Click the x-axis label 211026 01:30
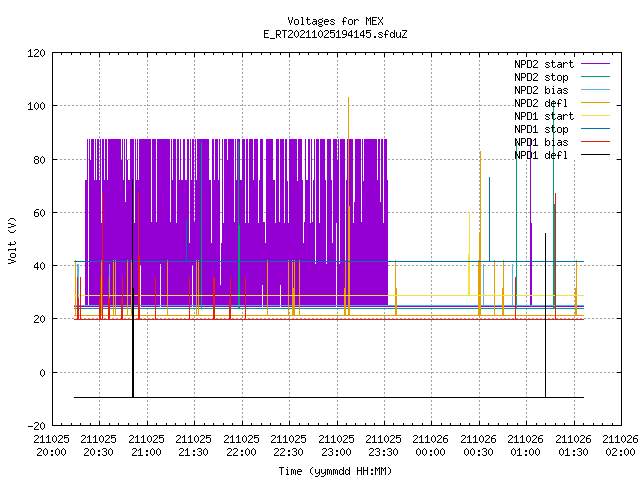This screenshot has width=640, height=480. point(573,446)
